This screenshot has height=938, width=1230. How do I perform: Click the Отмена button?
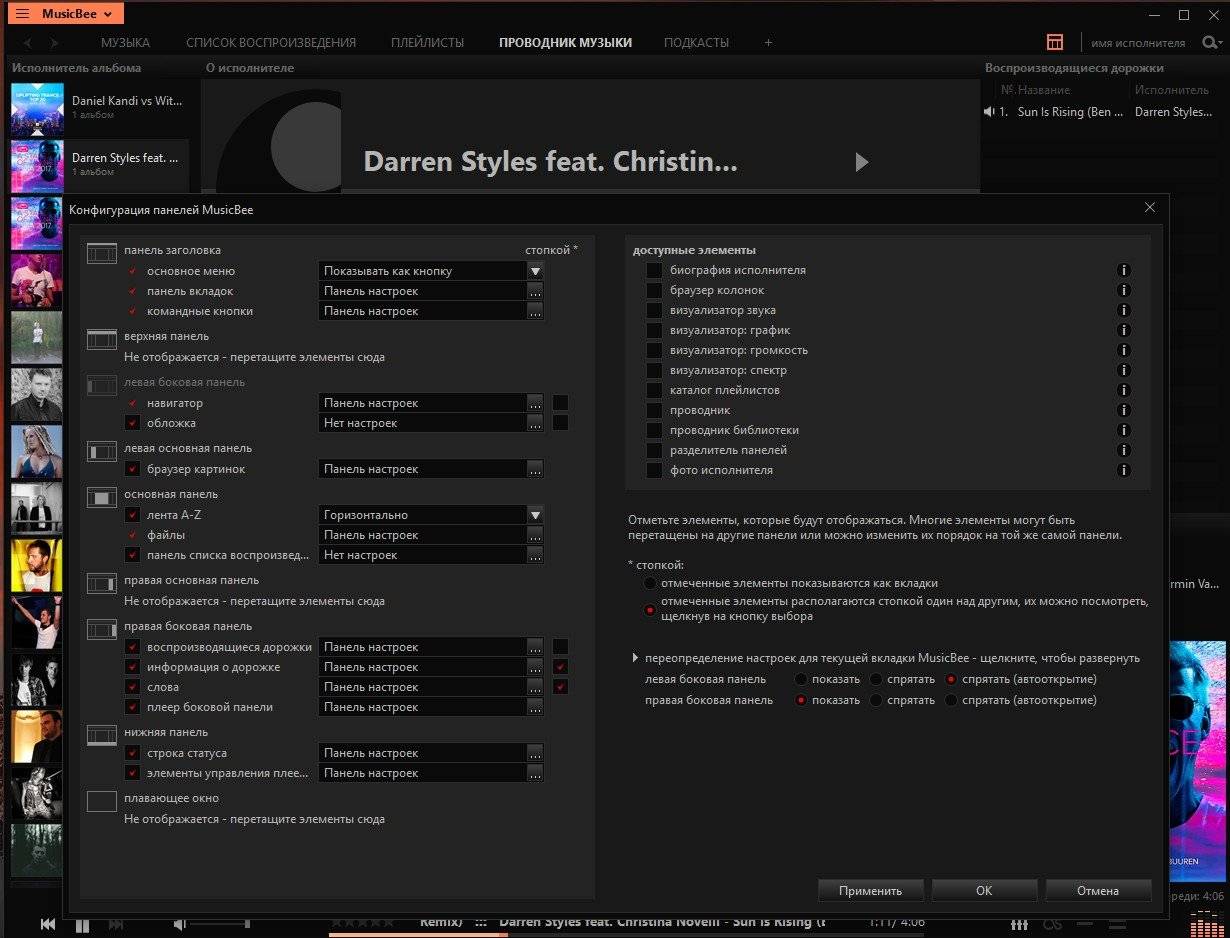pos(1098,890)
